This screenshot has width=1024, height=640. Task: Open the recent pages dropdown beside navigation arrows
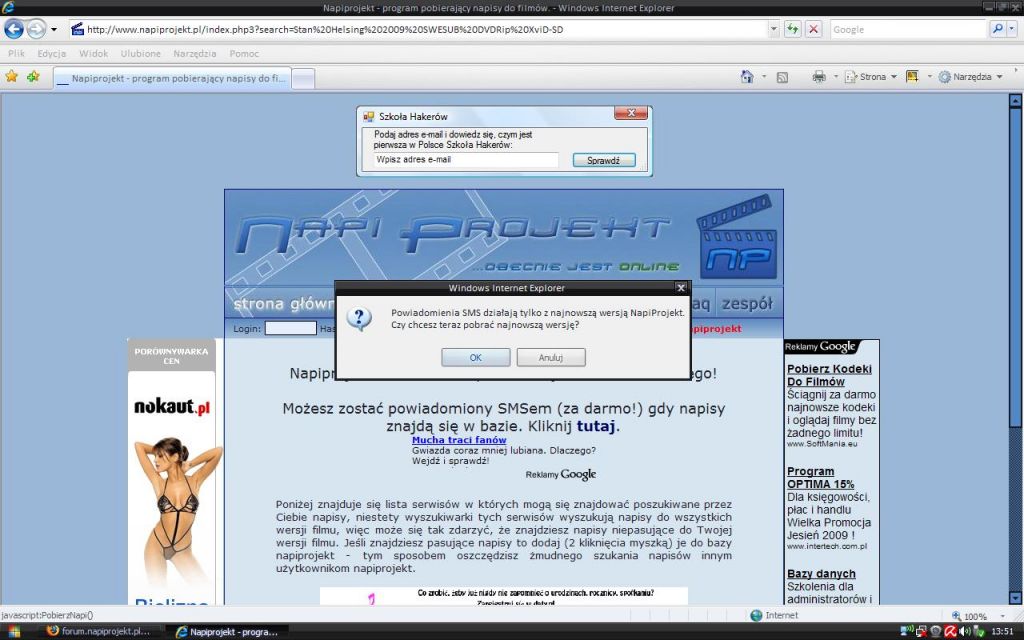point(54,29)
